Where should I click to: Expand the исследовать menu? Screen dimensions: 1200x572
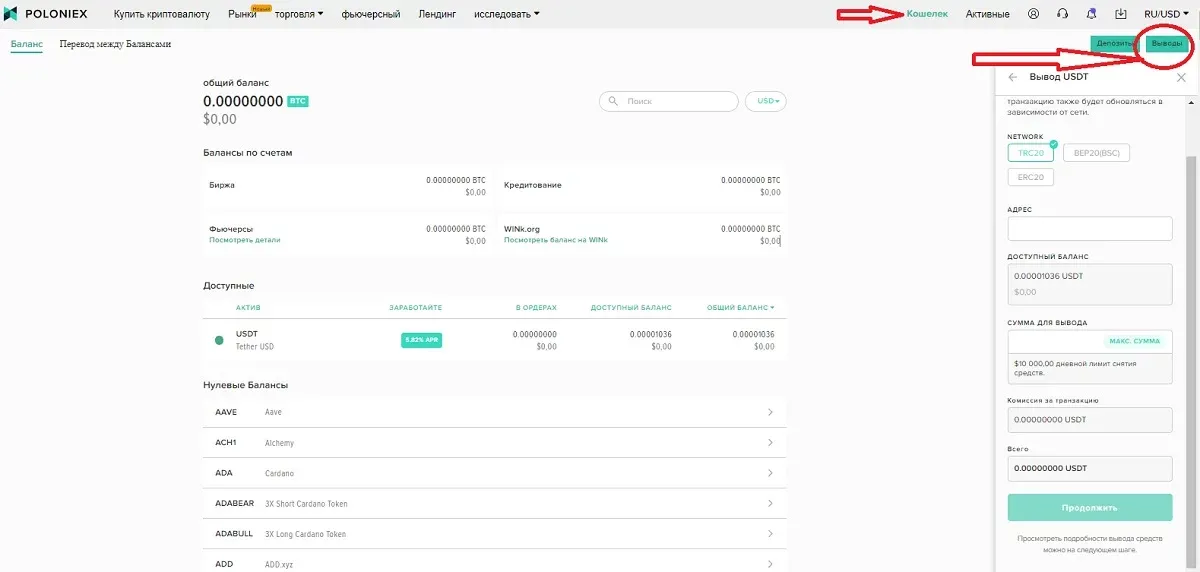click(507, 14)
